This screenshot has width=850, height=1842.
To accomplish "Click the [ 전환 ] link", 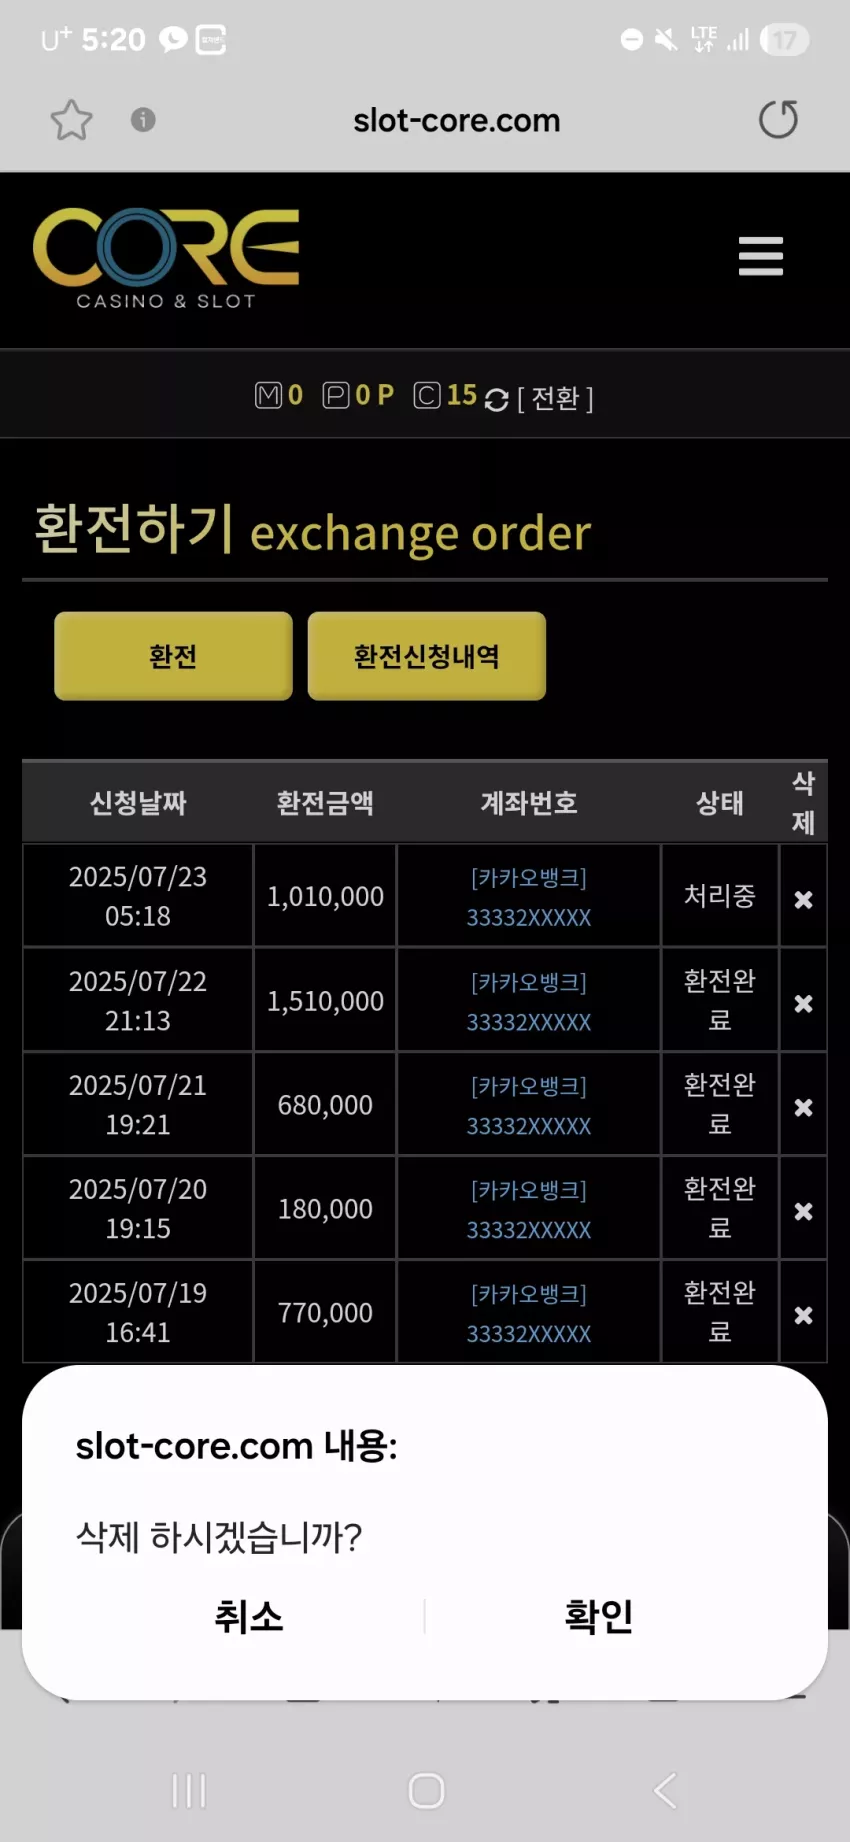I will click(x=555, y=398).
